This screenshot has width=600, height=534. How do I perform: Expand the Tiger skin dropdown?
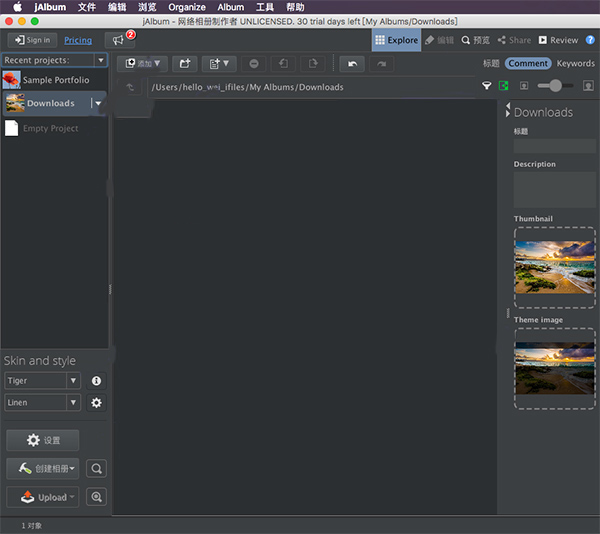point(73,381)
